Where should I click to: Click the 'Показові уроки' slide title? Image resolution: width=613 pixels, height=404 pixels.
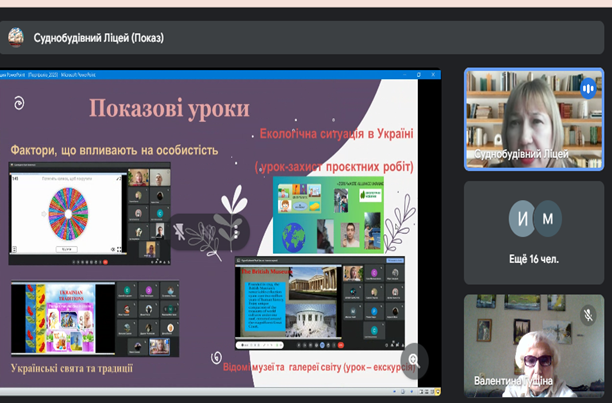[169, 108]
